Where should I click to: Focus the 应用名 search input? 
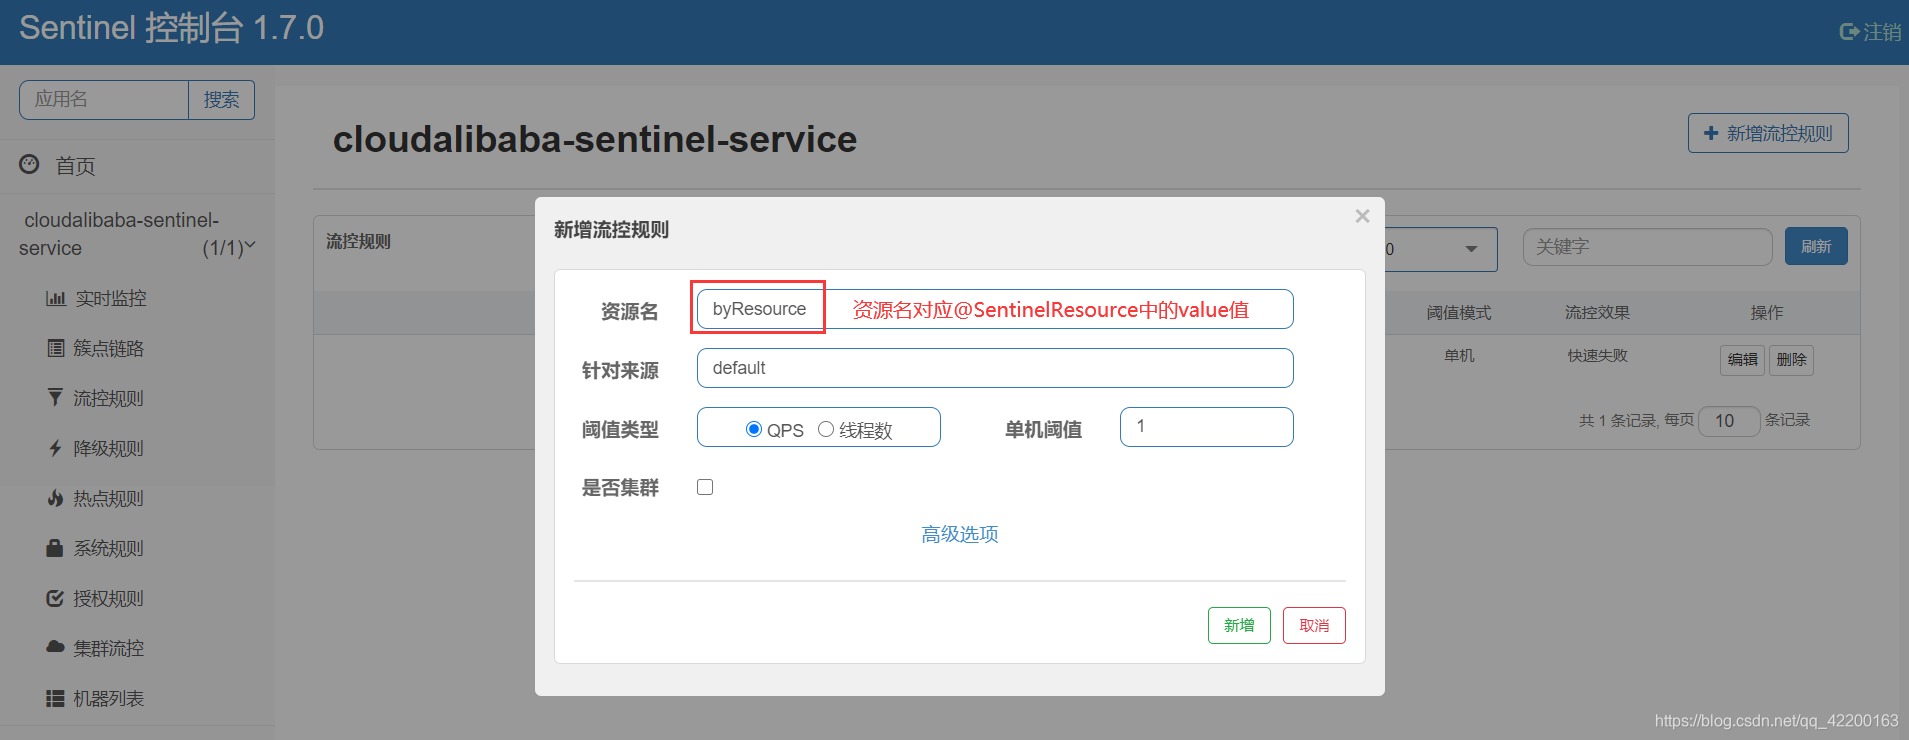[104, 100]
